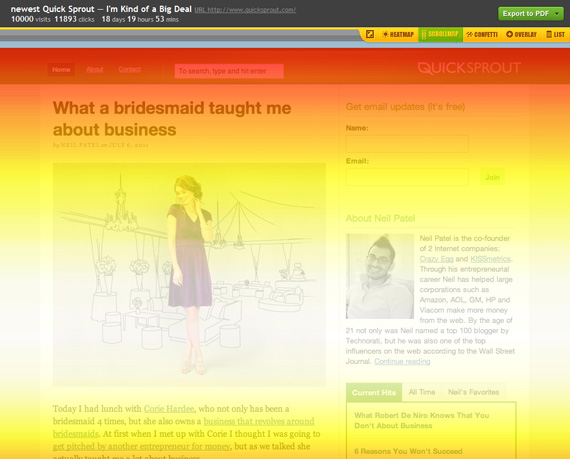The height and width of the screenshot is (459, 570).
Task: Click the Email input field
Action: coord(407,177)
